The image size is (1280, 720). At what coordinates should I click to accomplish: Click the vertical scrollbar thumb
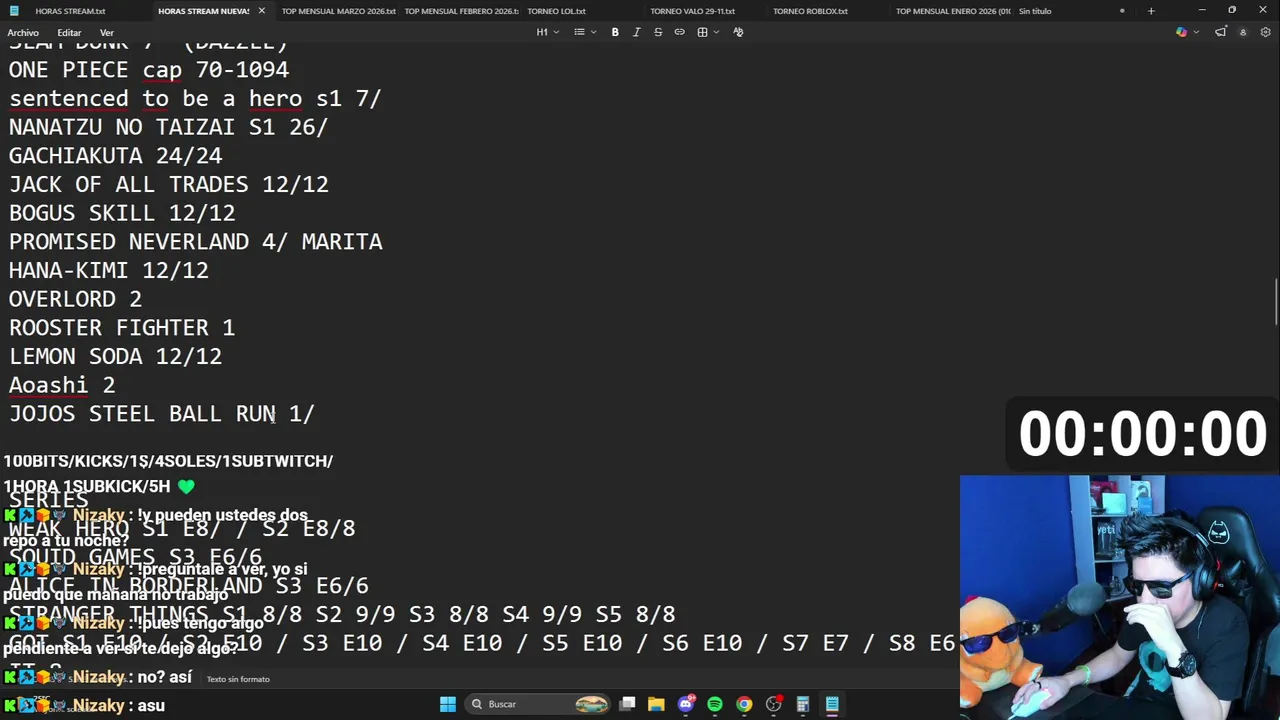1275,300
